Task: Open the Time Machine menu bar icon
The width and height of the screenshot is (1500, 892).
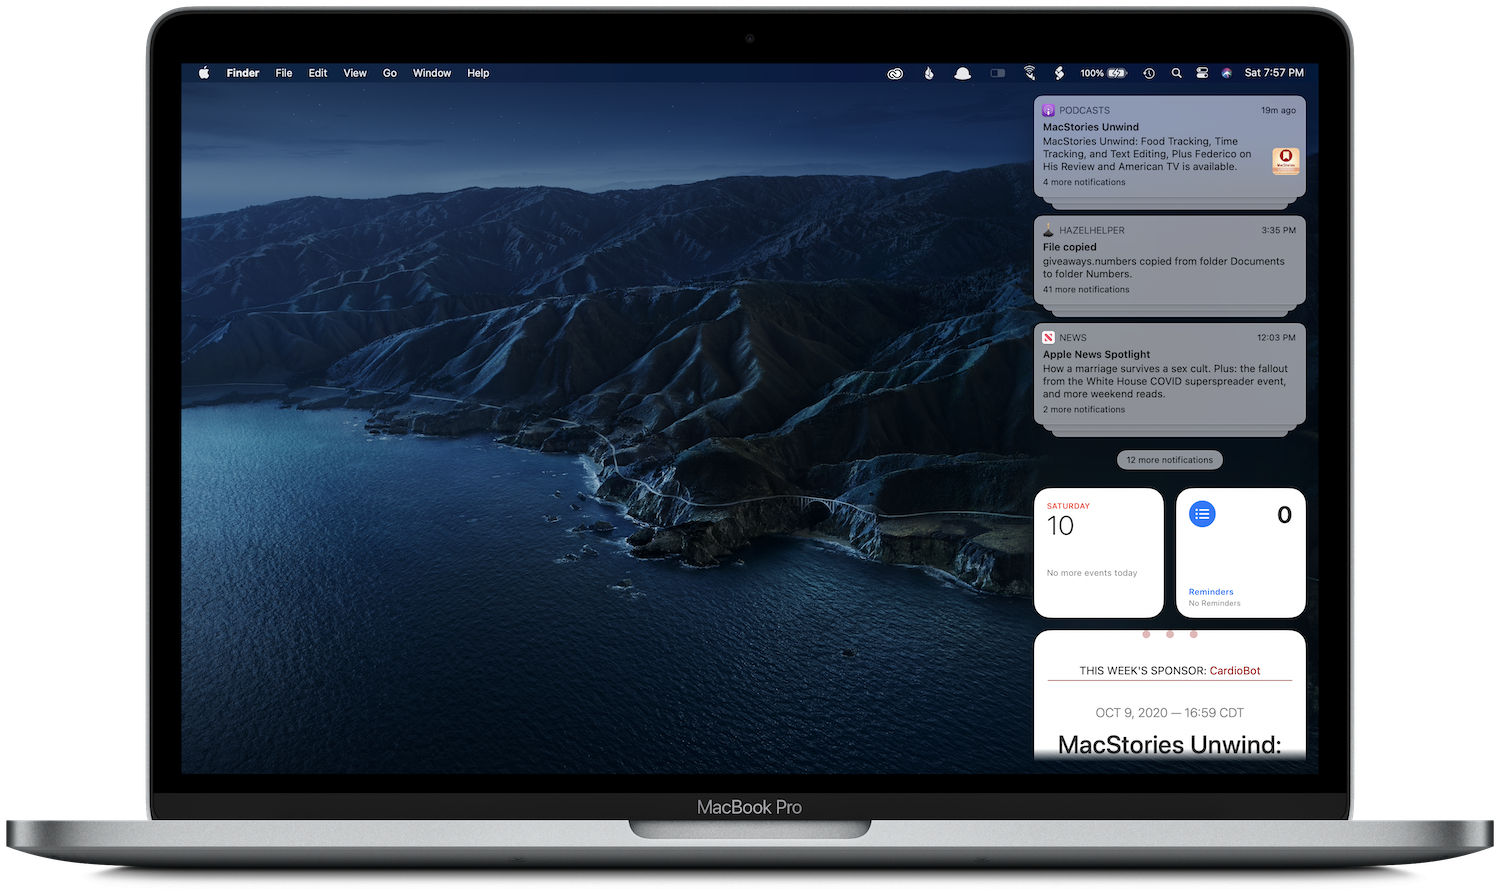Action: coord(1149,73)
